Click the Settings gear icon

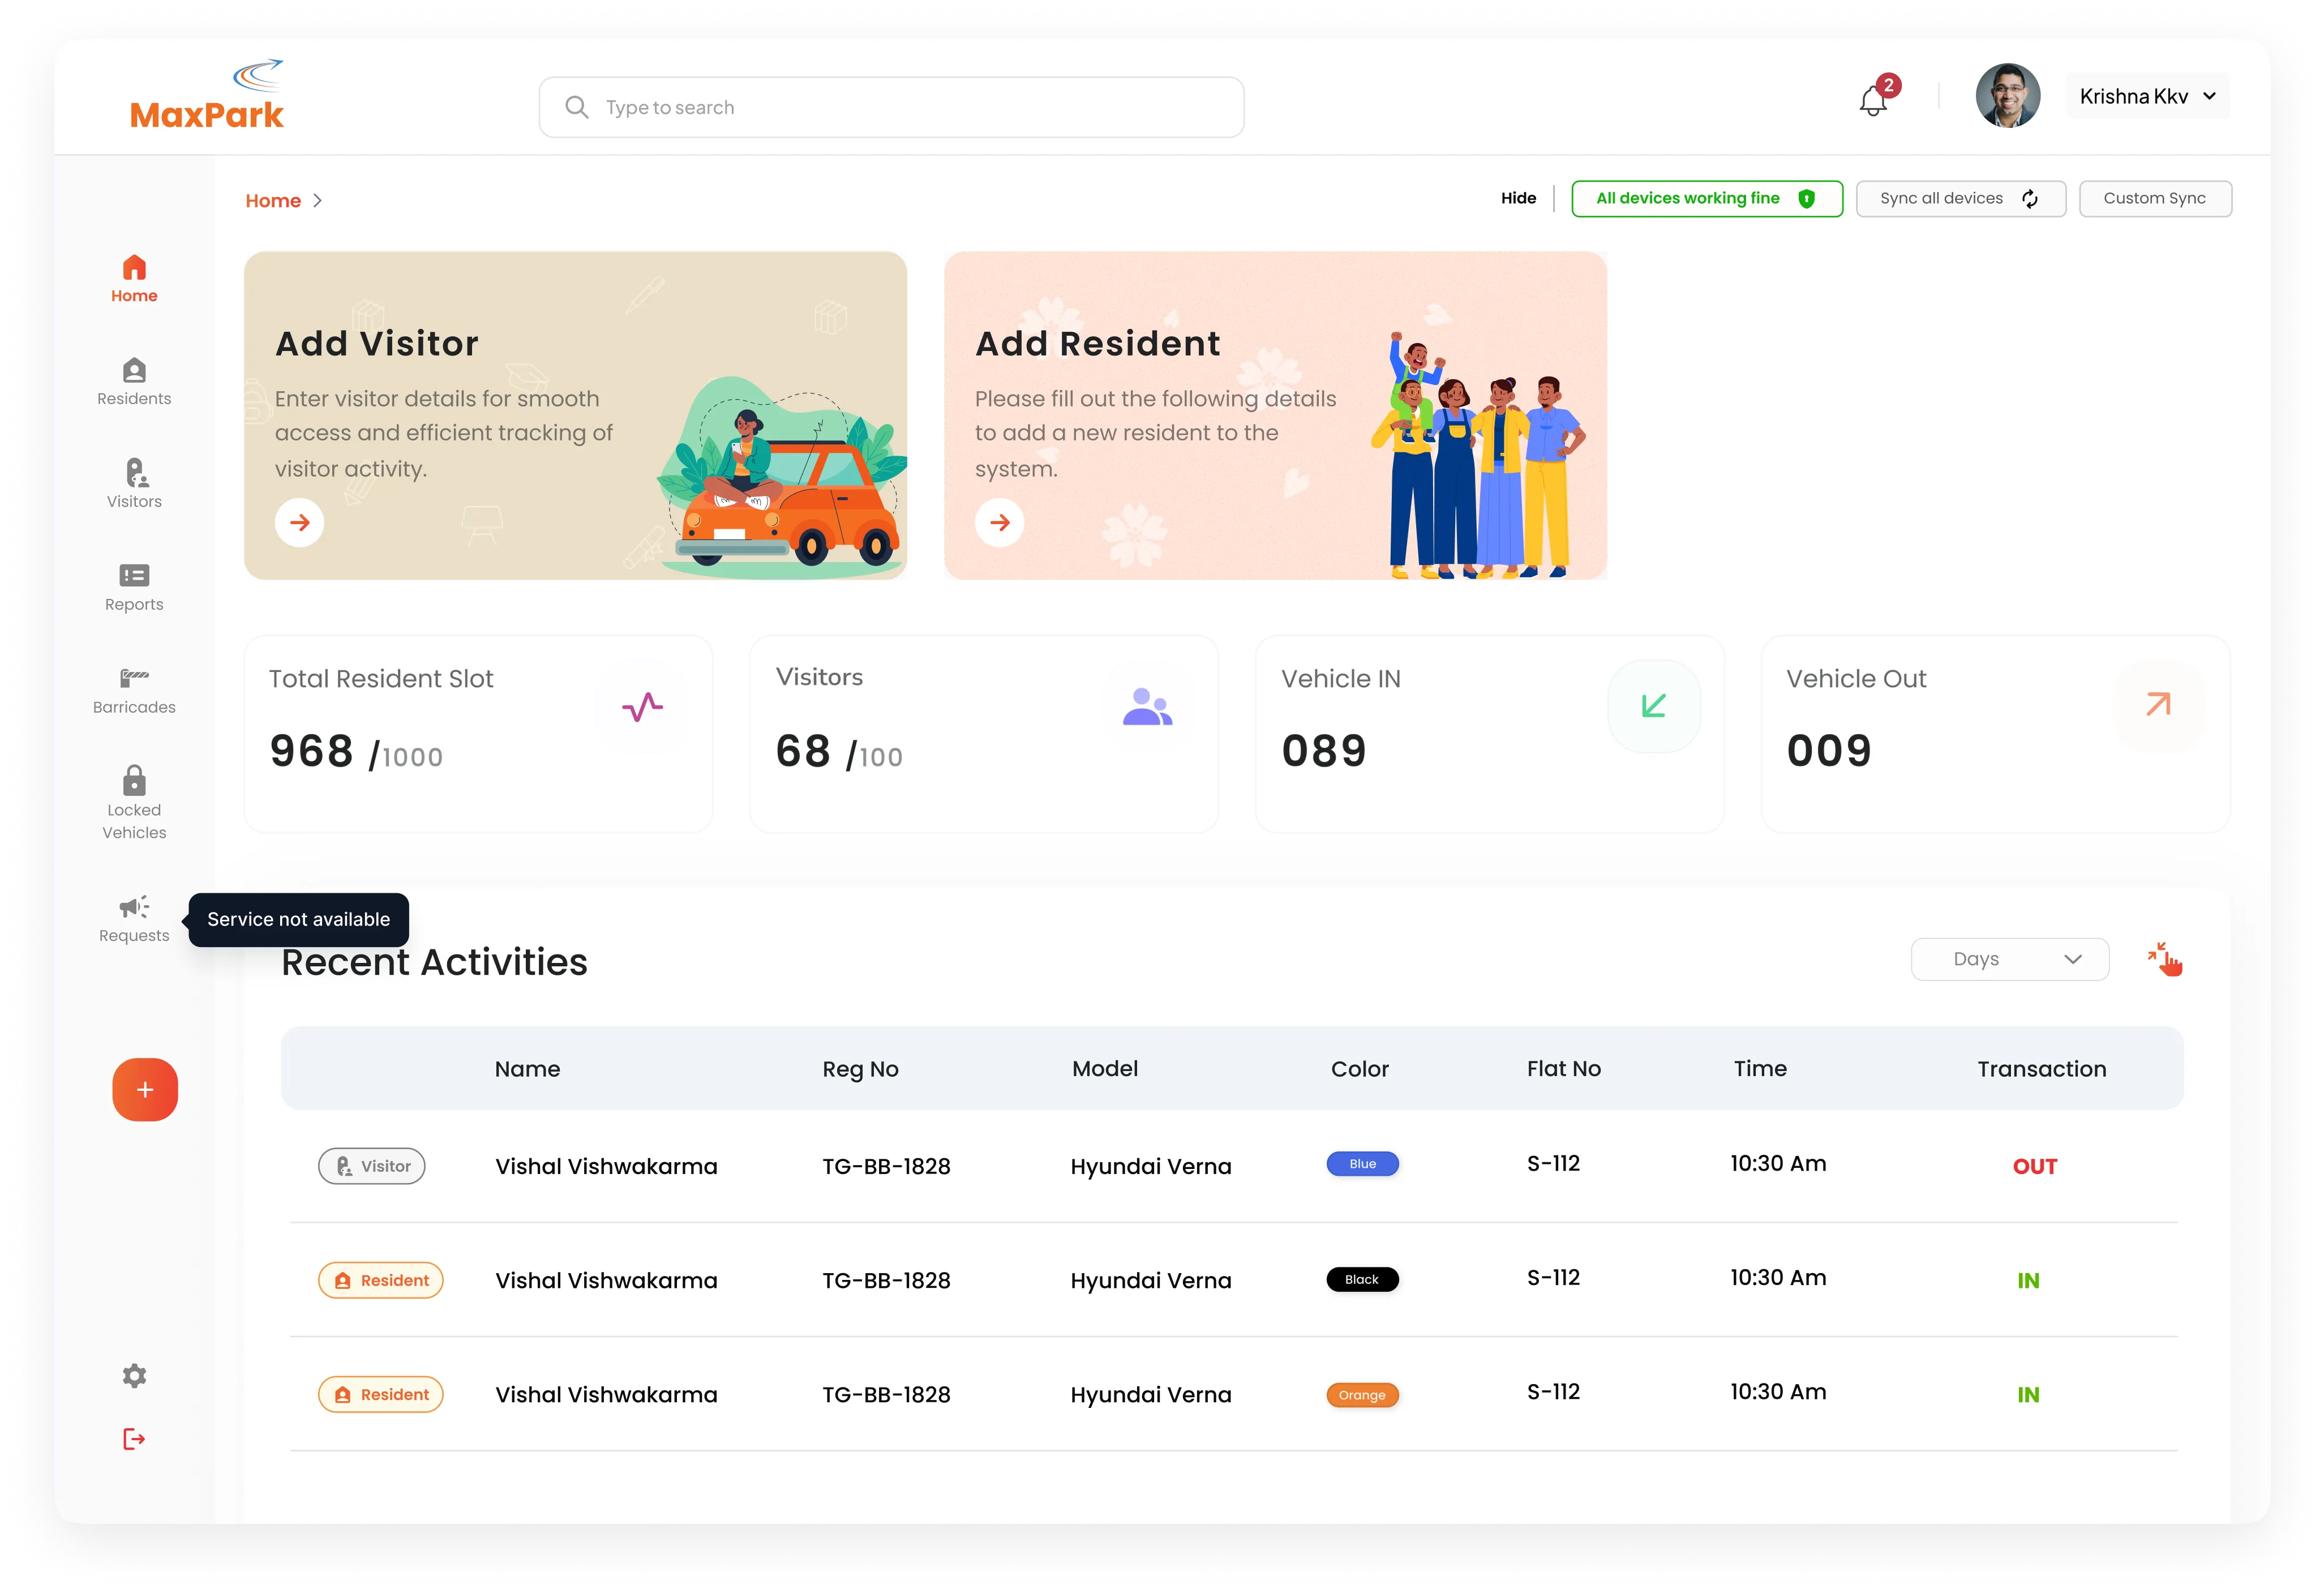(134, 1375)
